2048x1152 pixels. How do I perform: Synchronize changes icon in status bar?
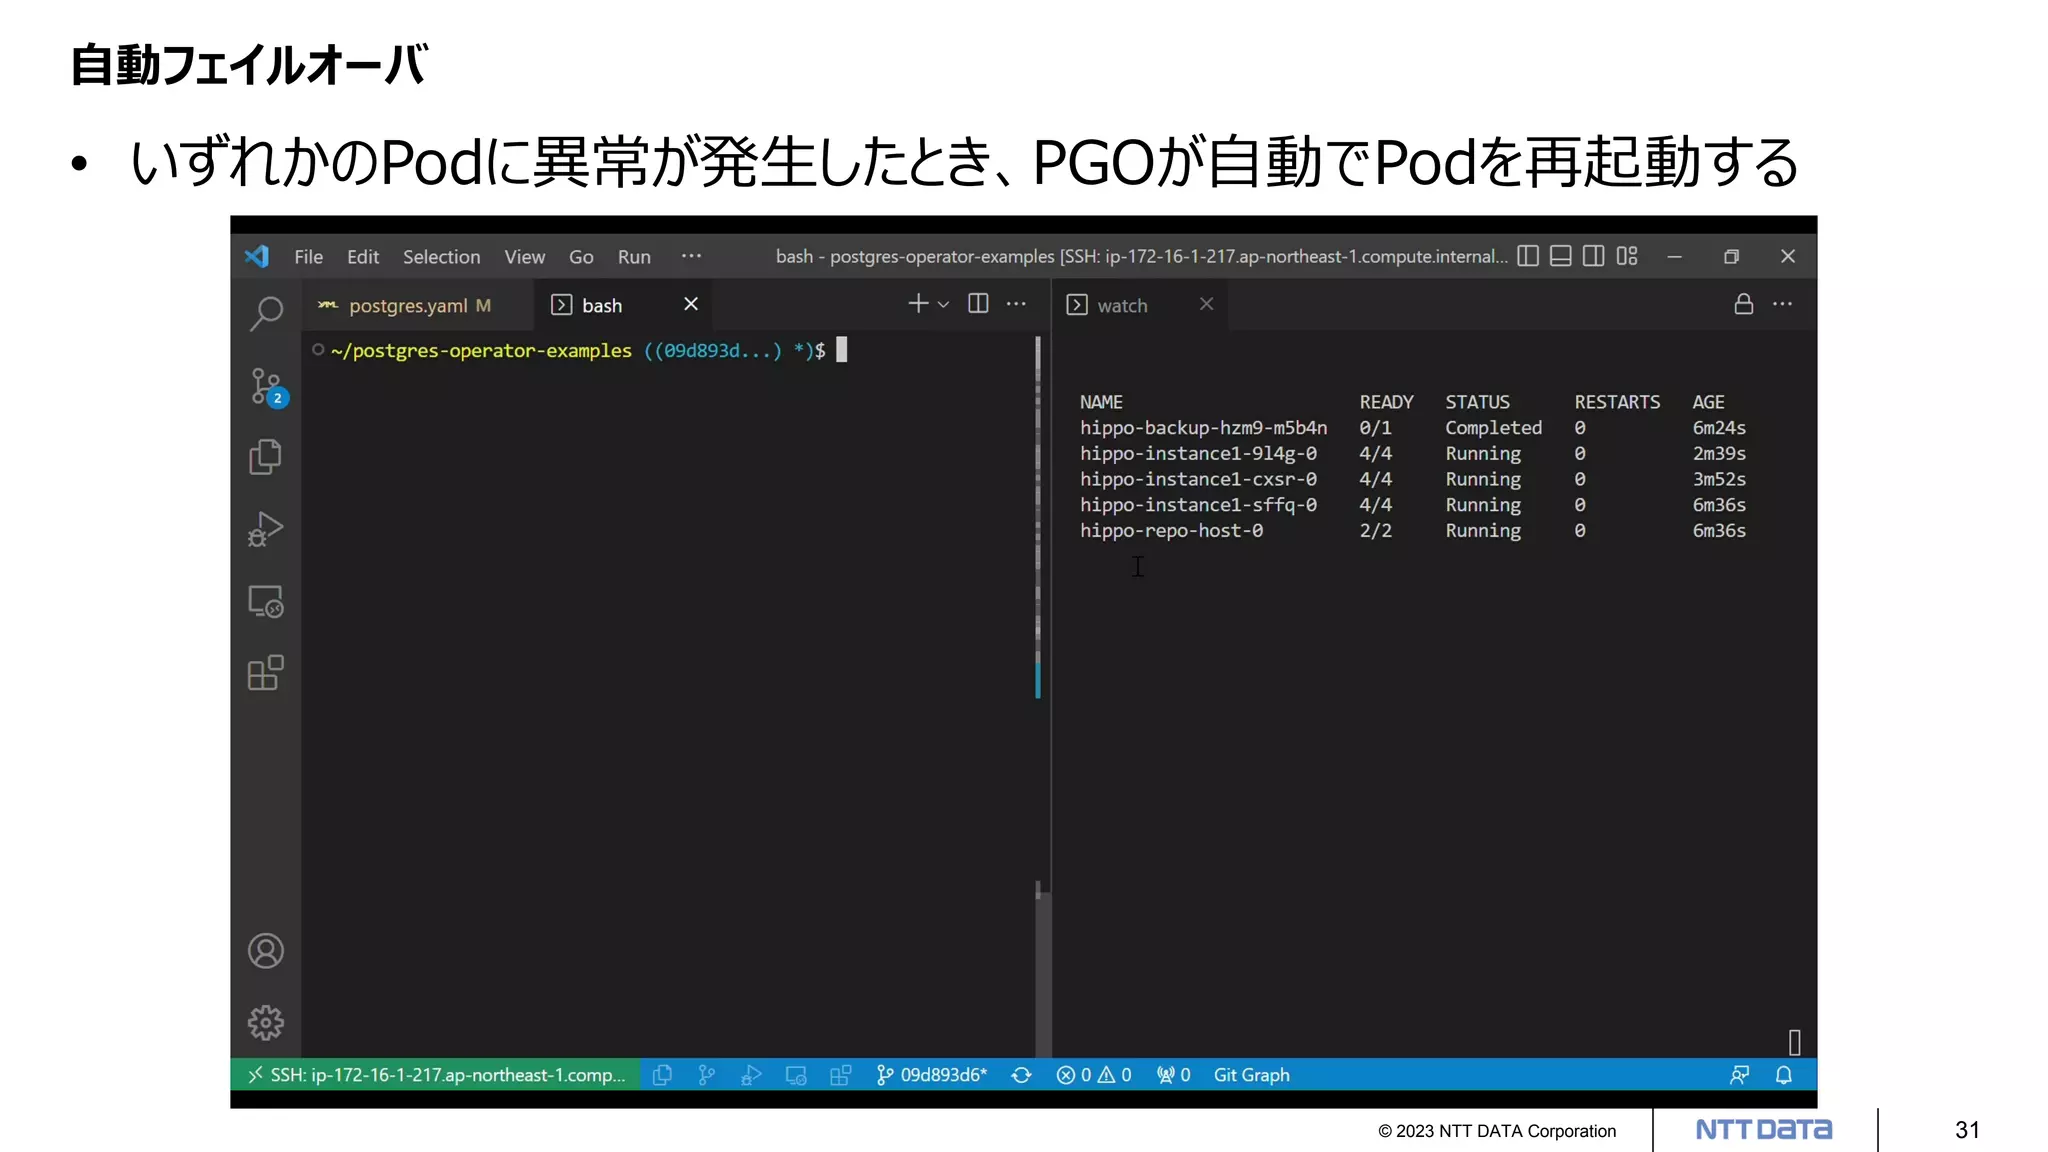tap(1021, 1075)
